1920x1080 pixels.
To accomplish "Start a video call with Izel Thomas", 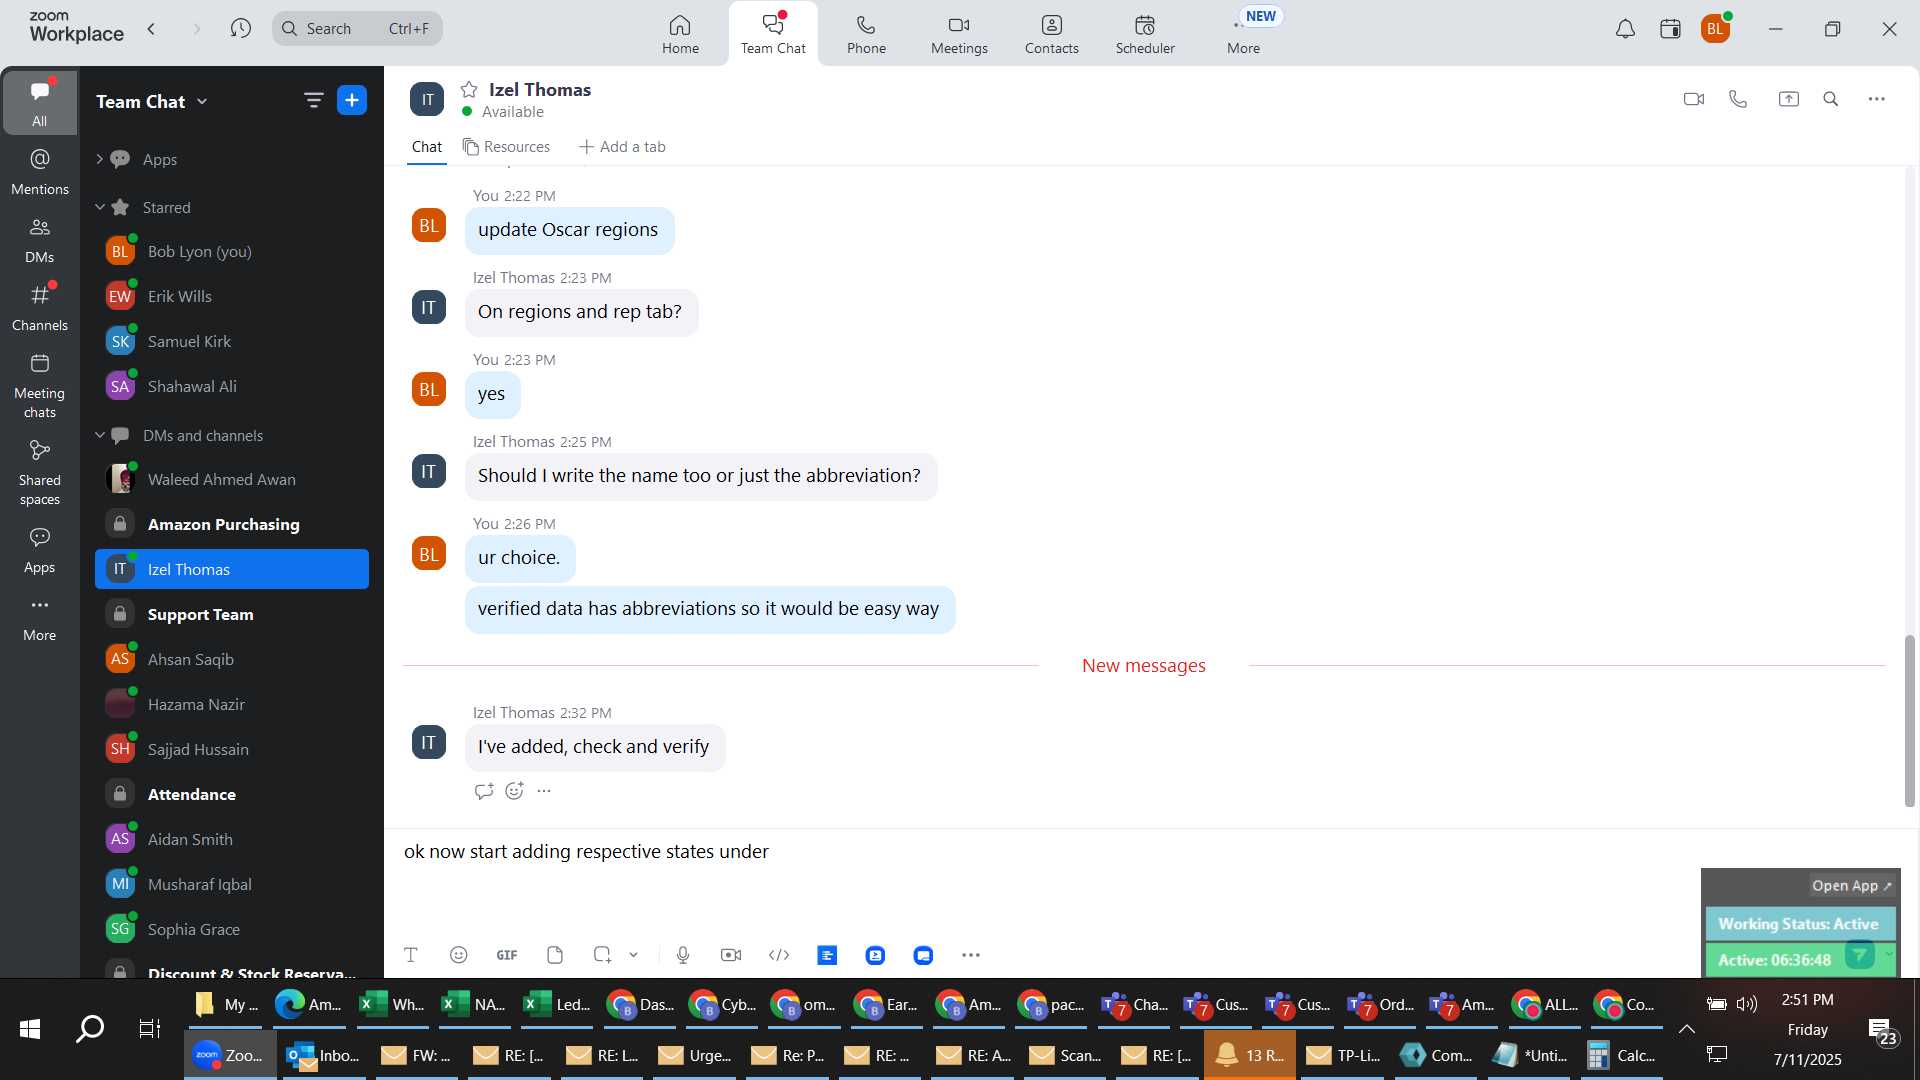I will click(1693, 99).
